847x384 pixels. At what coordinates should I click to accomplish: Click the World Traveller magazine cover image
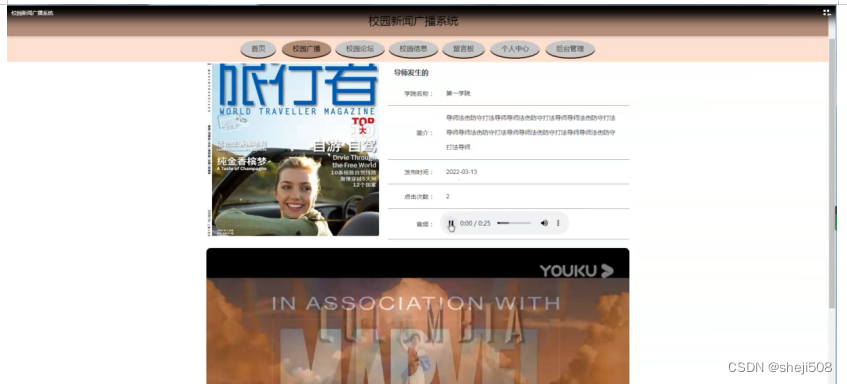[x=293, y=150]
